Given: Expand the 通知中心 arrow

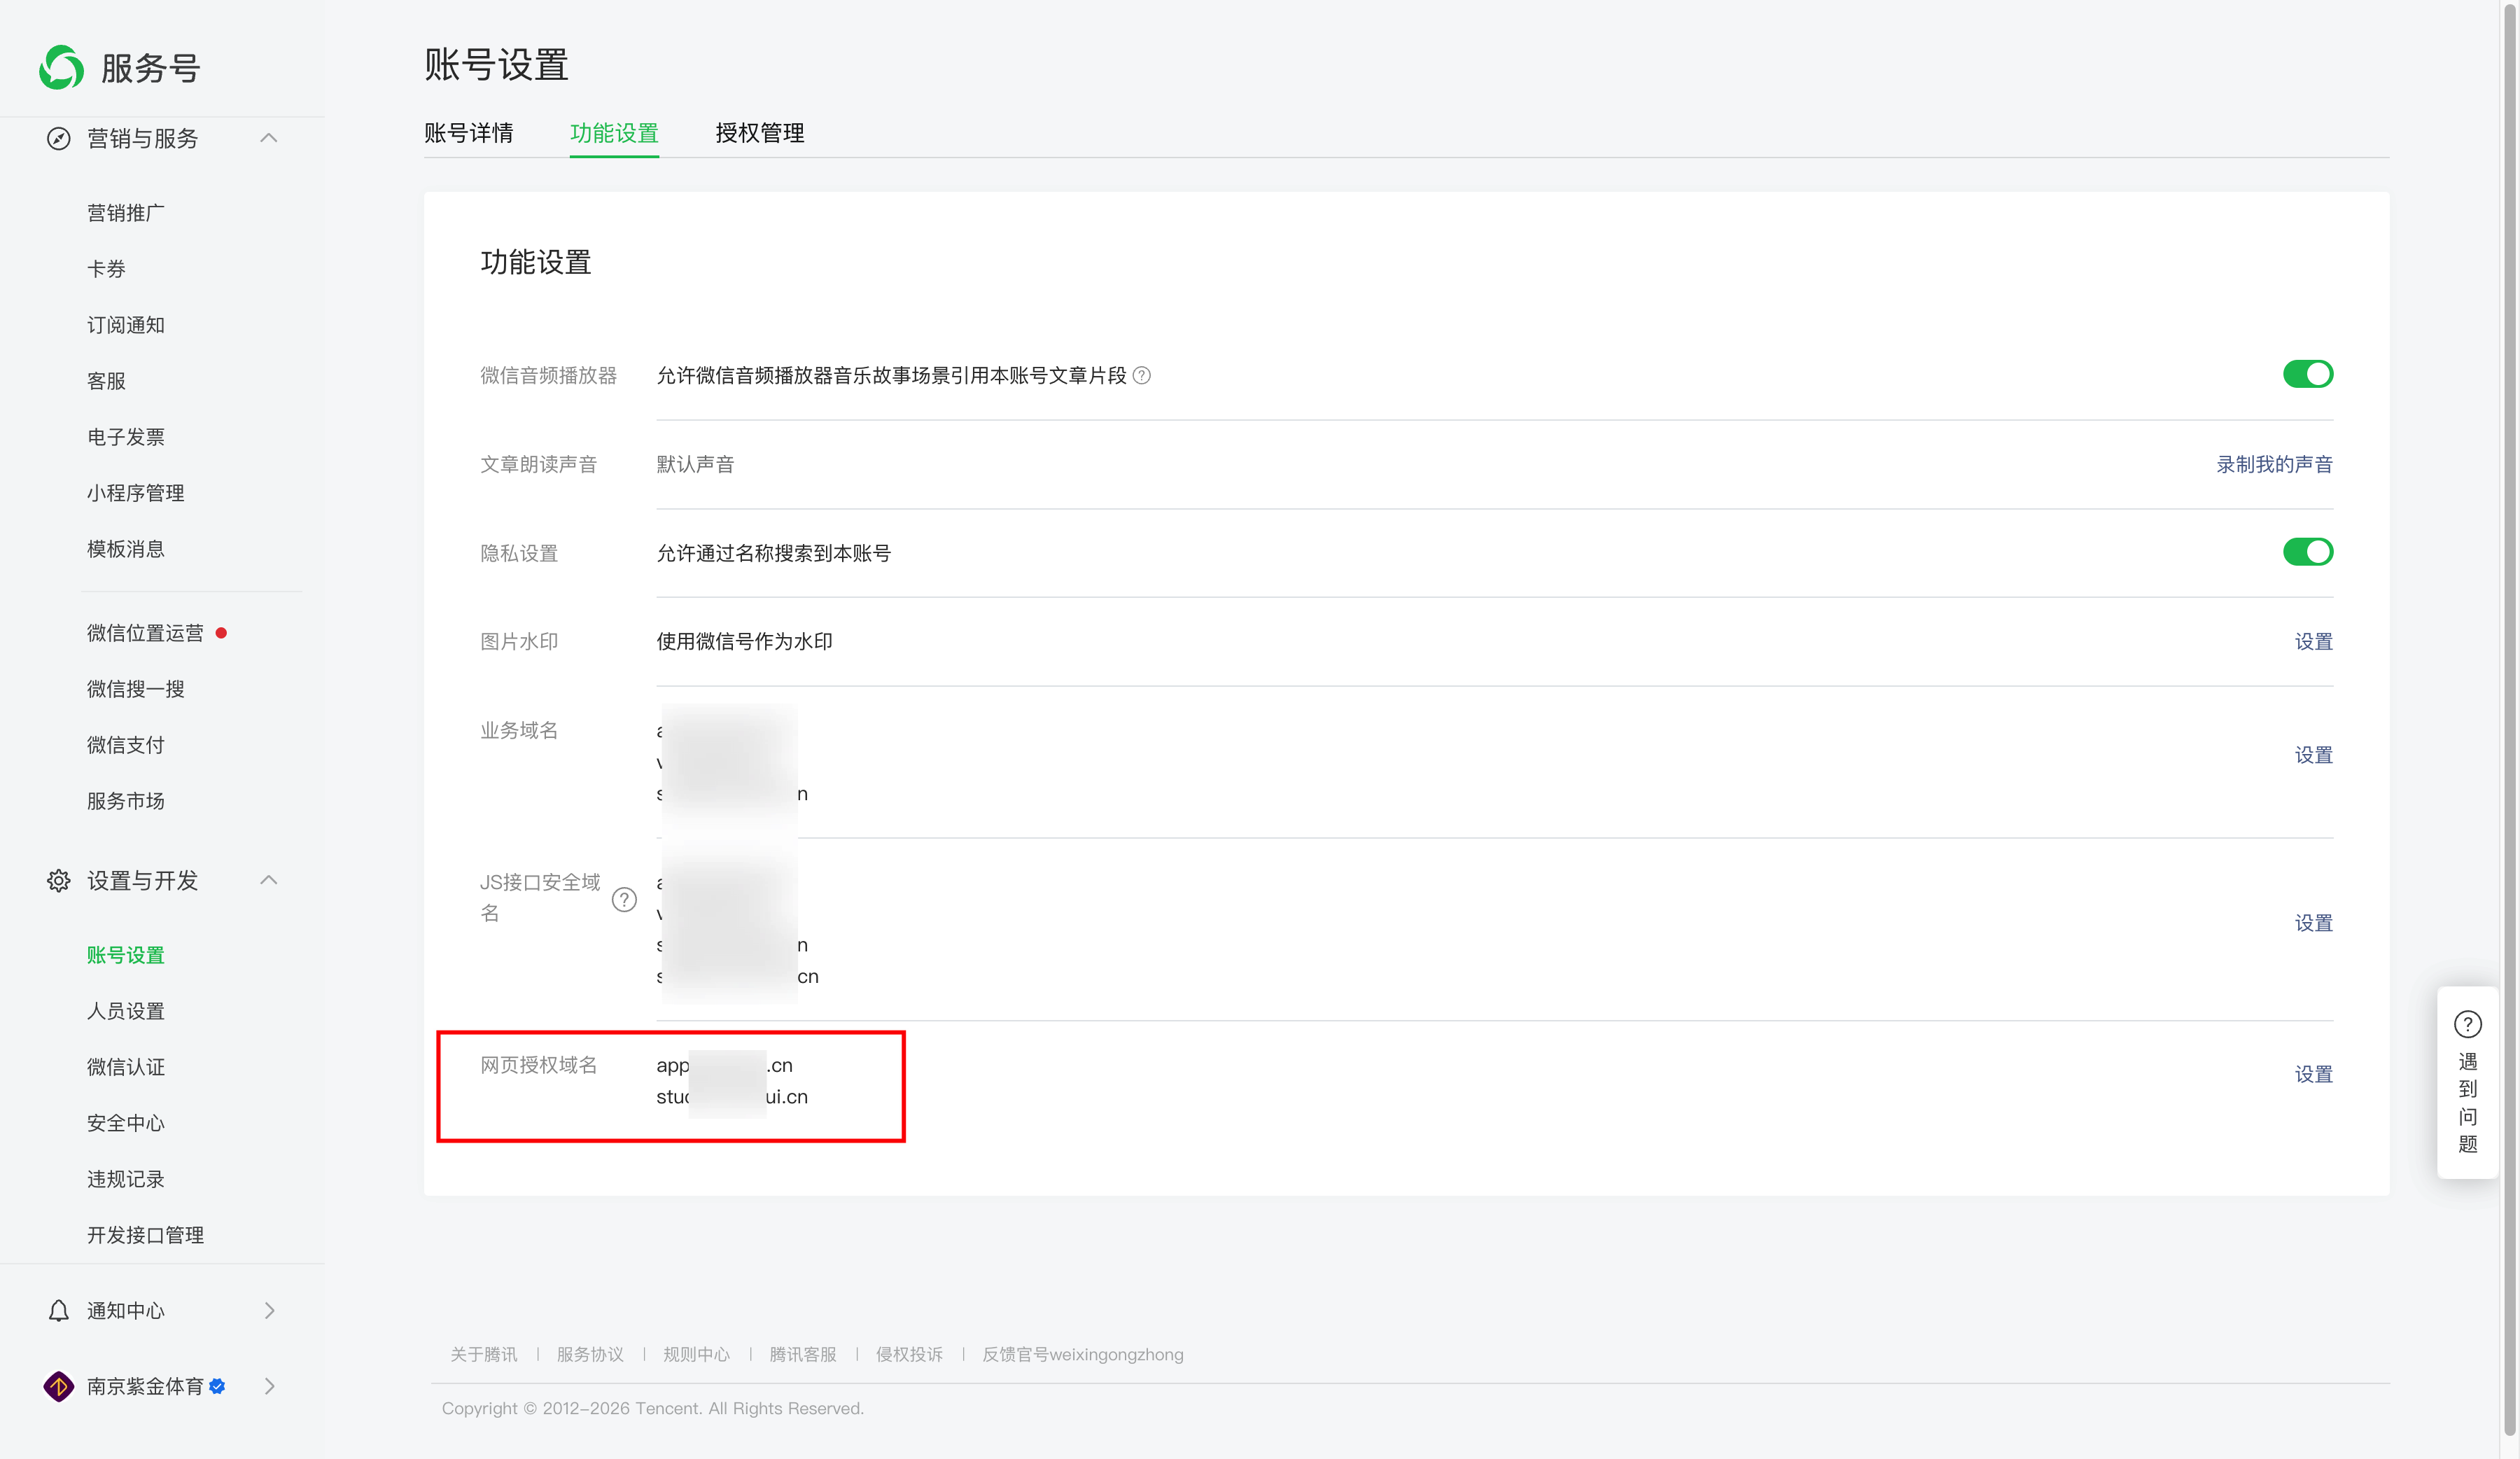Looking at the screenshot, I should (x=269, y=1310).
